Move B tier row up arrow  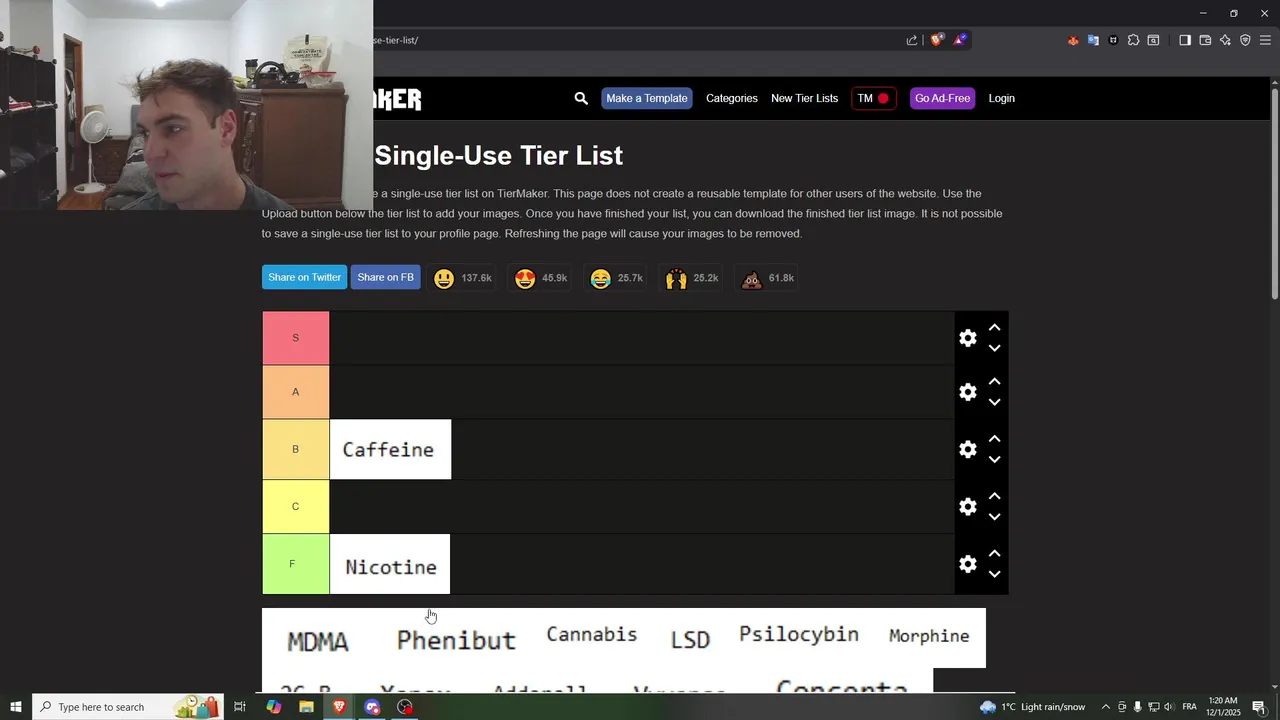click(x=995, y=438)
